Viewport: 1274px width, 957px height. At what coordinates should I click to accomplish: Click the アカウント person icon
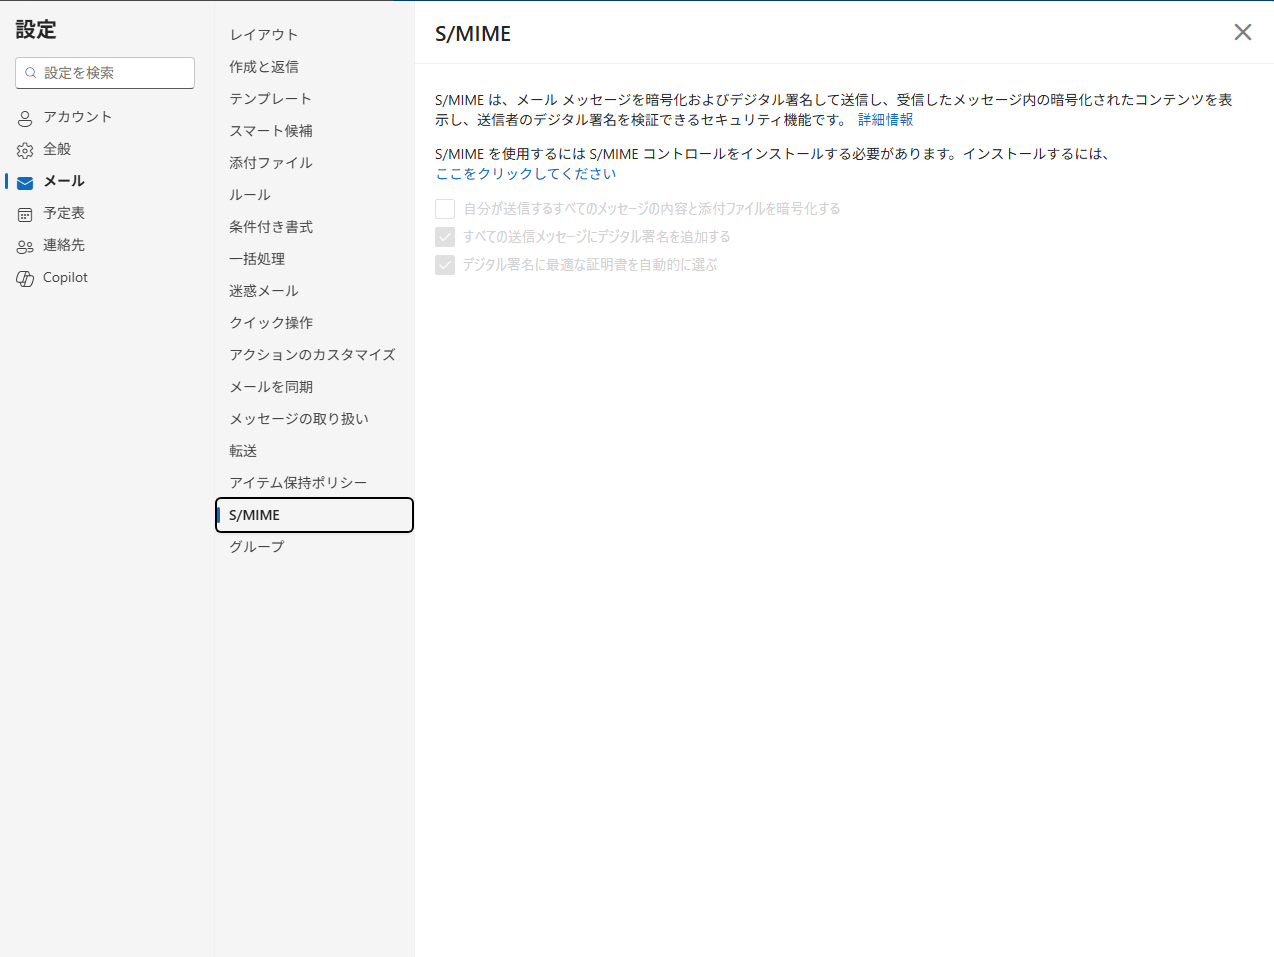tap(25, 118)
